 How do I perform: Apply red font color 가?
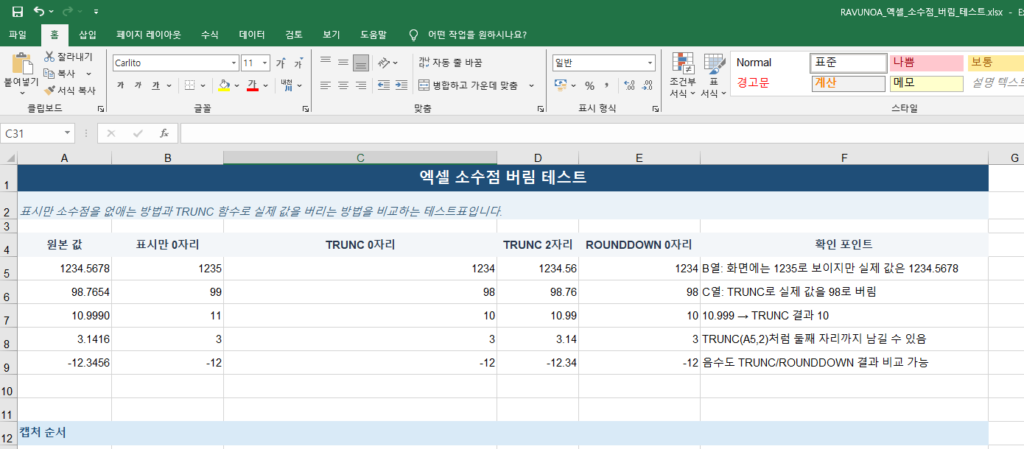coord(253,85)
